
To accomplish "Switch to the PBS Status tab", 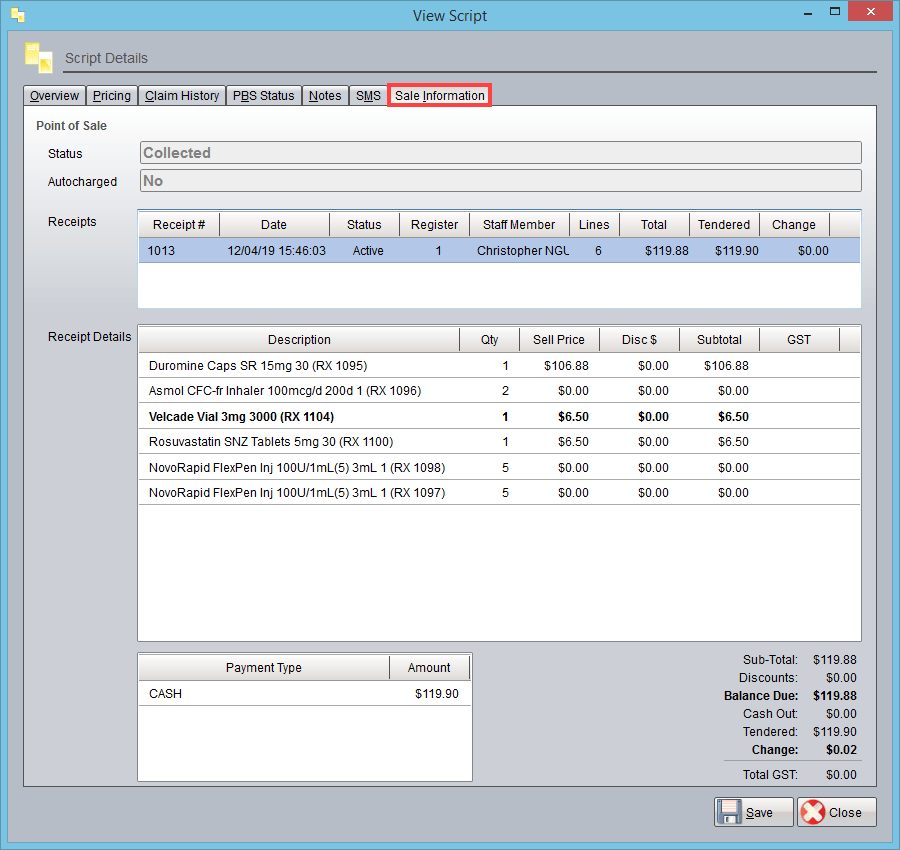I will point(264,95).
